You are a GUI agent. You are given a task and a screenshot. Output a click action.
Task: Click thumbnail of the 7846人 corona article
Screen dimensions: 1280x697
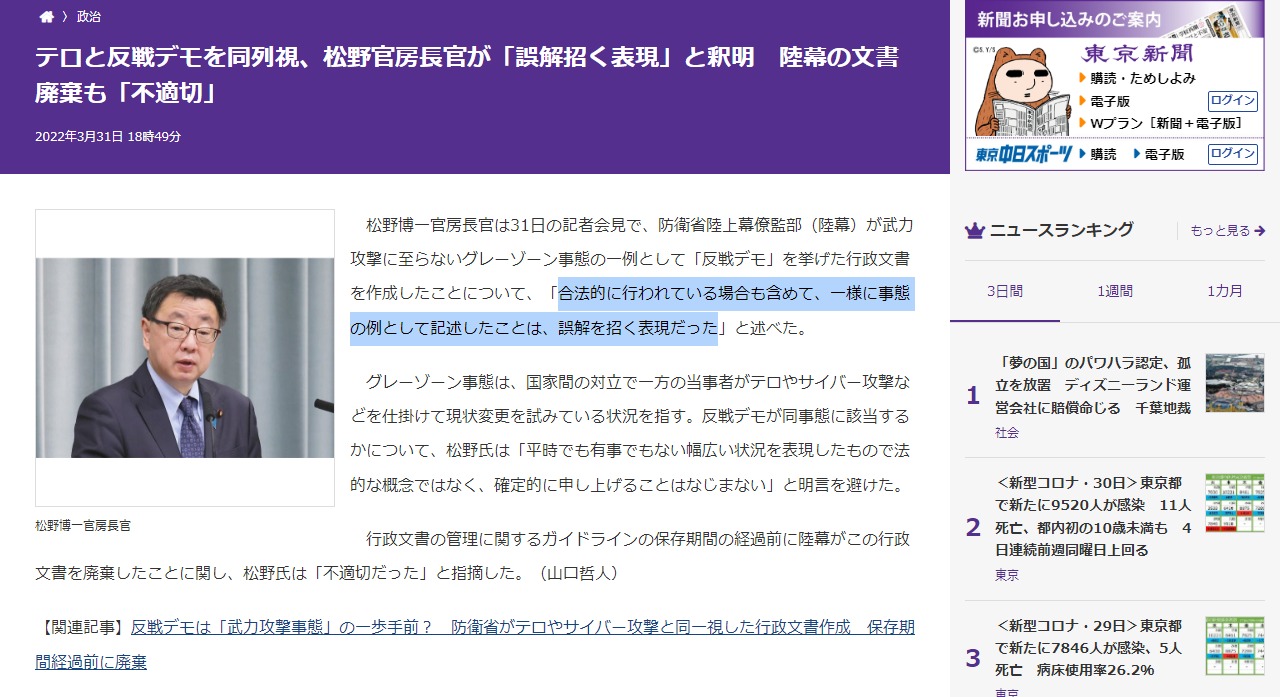1235,646
